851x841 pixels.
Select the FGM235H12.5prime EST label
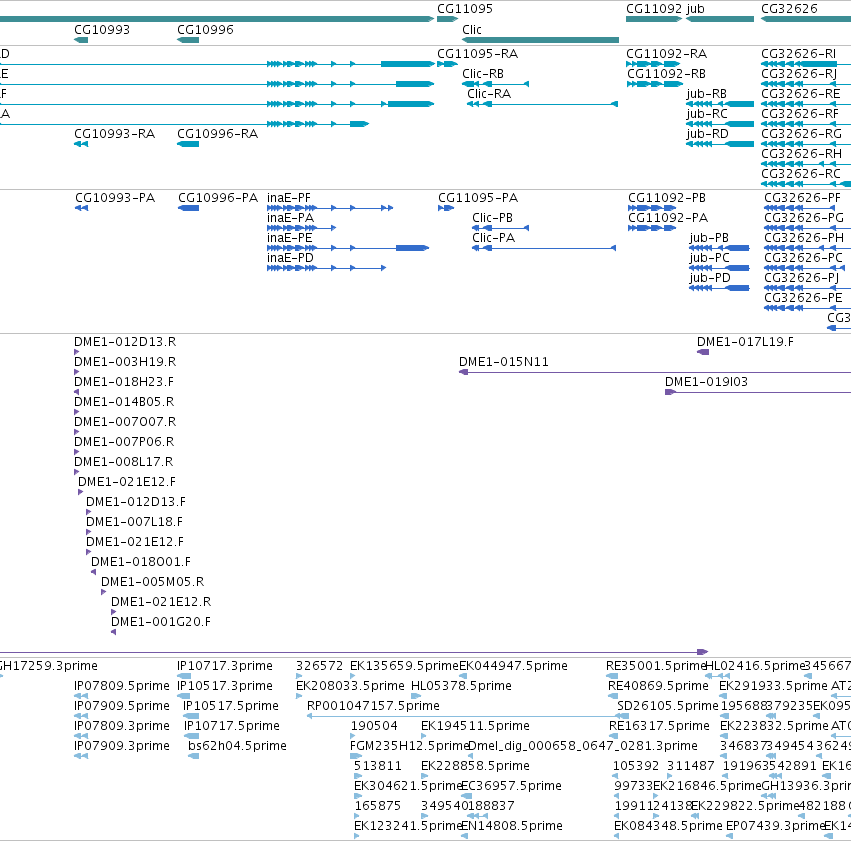tap(409, 747)
